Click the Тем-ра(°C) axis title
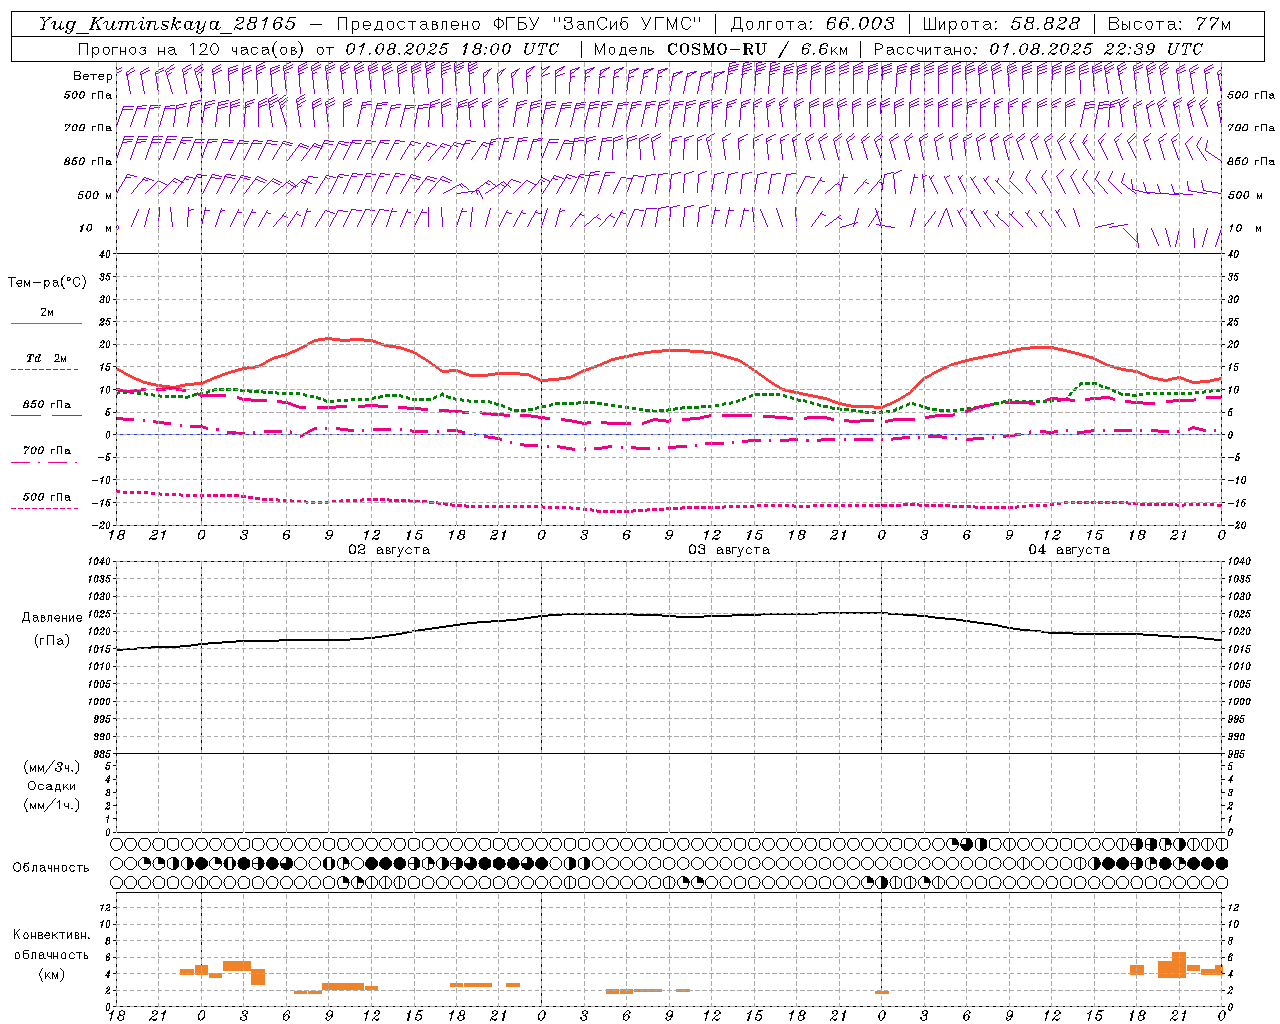 [47, 283]
